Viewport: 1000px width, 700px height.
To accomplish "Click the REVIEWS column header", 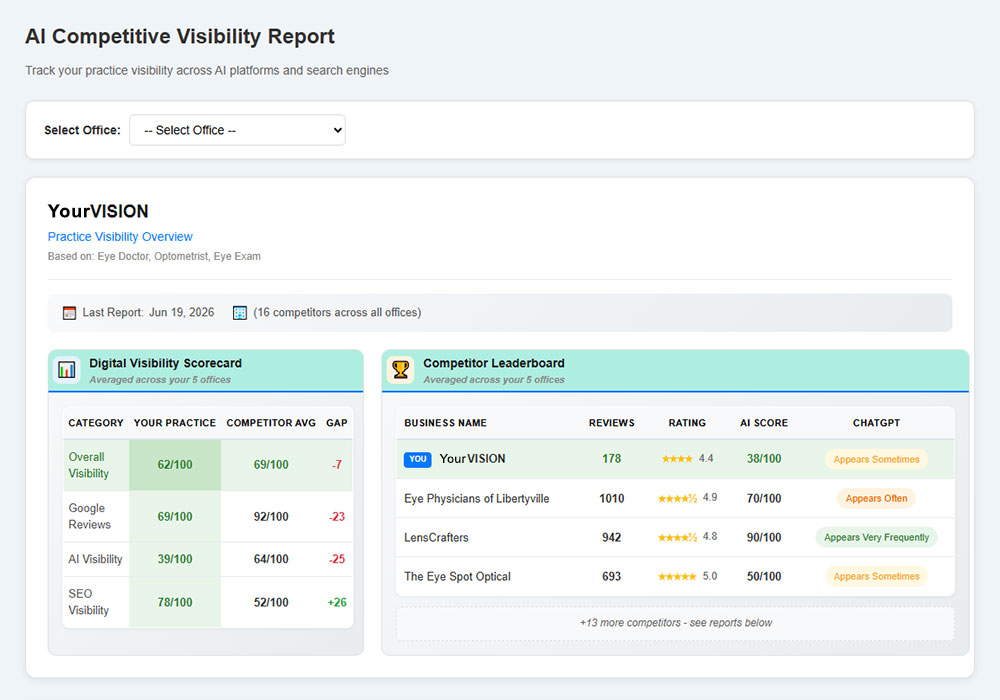I will pyautogui.click(x=612, y=423).
